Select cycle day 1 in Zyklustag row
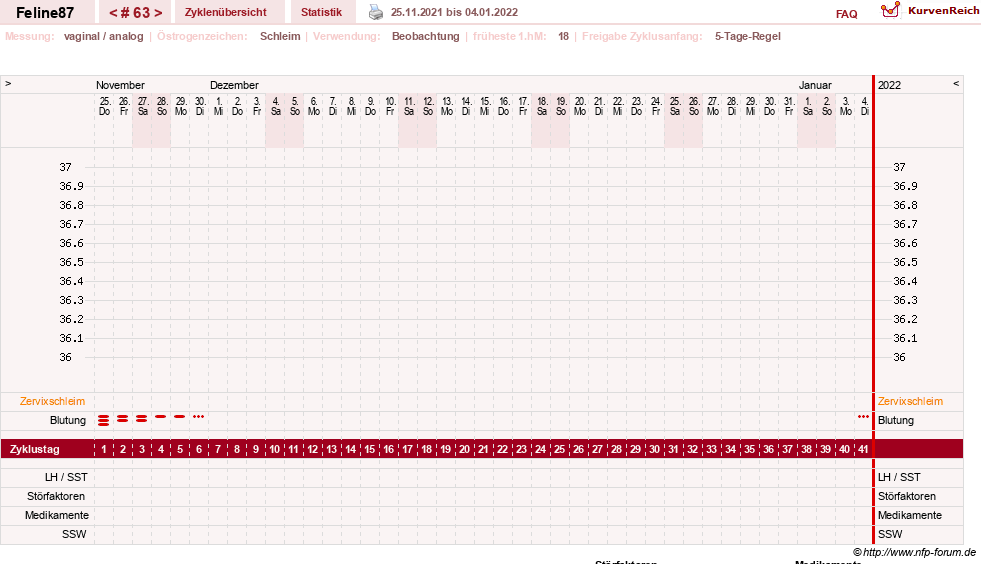 104,449
